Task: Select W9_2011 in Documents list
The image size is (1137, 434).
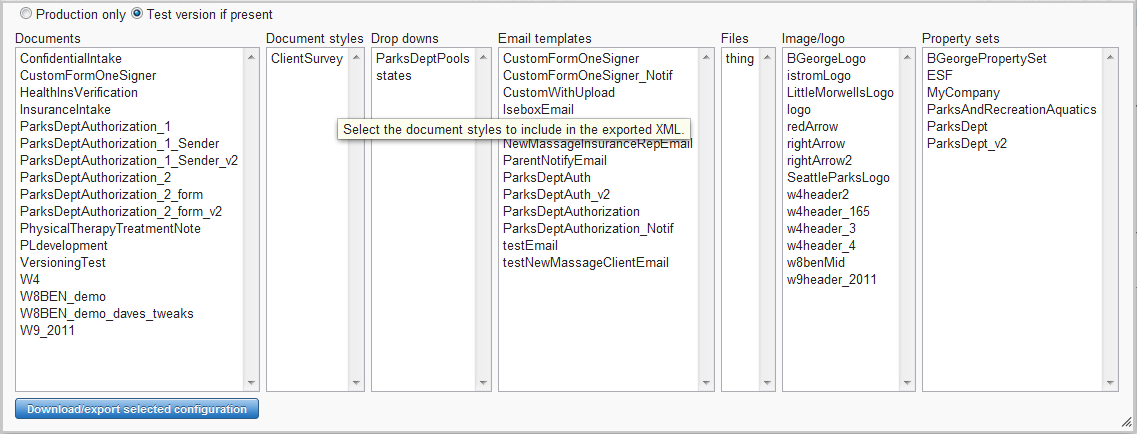Action: (48, 331)
